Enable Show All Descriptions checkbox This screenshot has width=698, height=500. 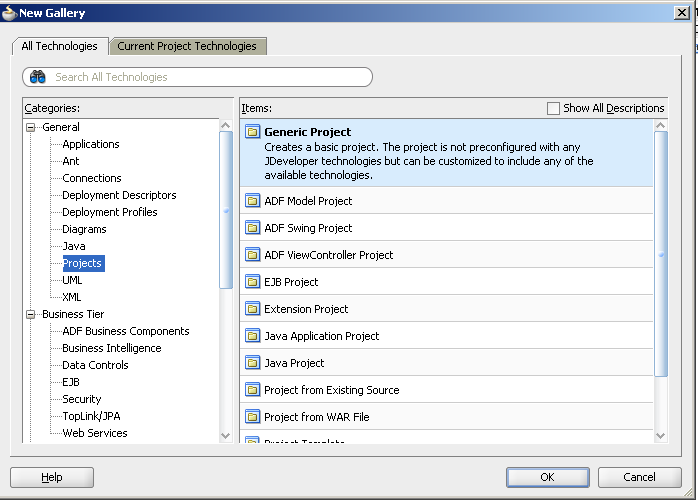[553, 108]
